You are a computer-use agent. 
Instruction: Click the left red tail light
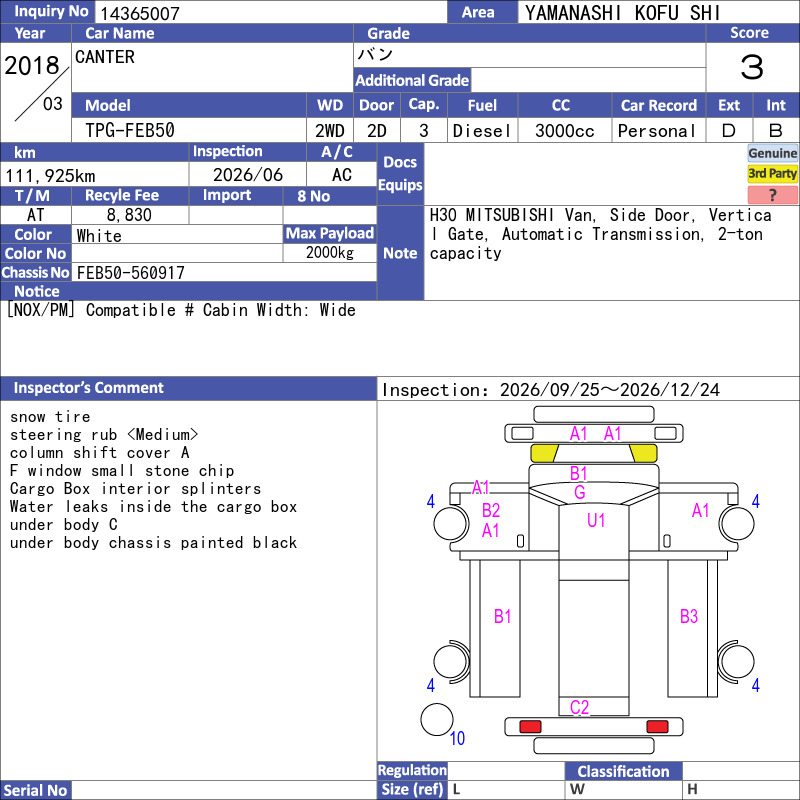point(530,727)
